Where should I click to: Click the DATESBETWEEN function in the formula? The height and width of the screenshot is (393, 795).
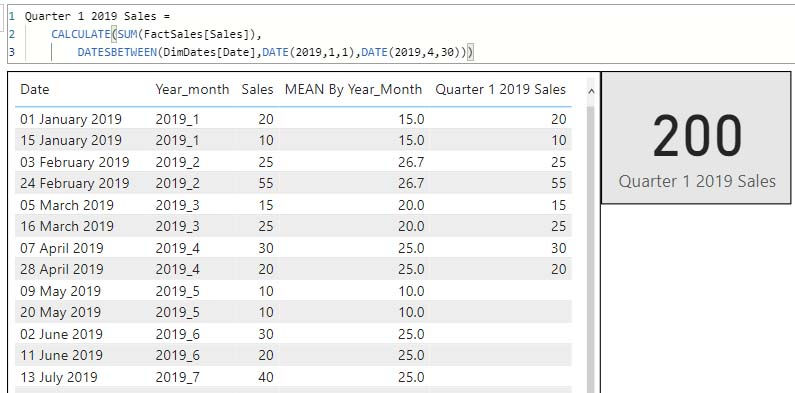(x=117, y=52)
